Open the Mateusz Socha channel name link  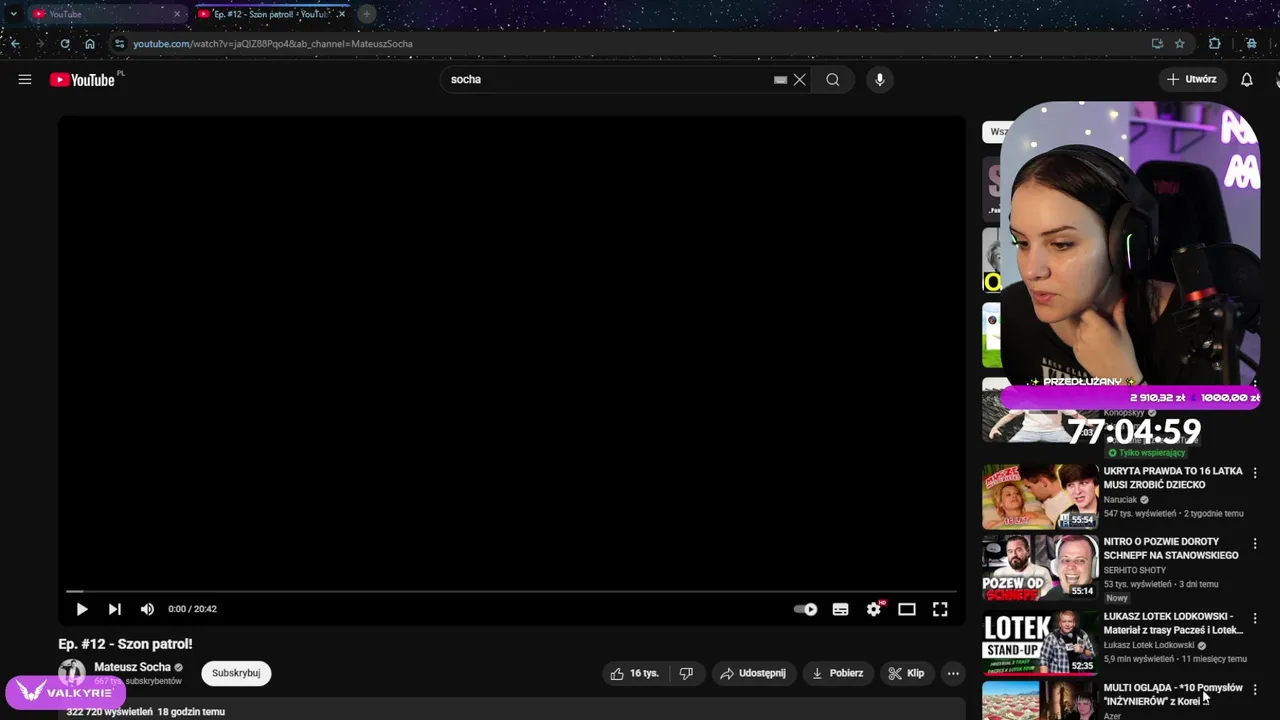[x=132, y=667]
